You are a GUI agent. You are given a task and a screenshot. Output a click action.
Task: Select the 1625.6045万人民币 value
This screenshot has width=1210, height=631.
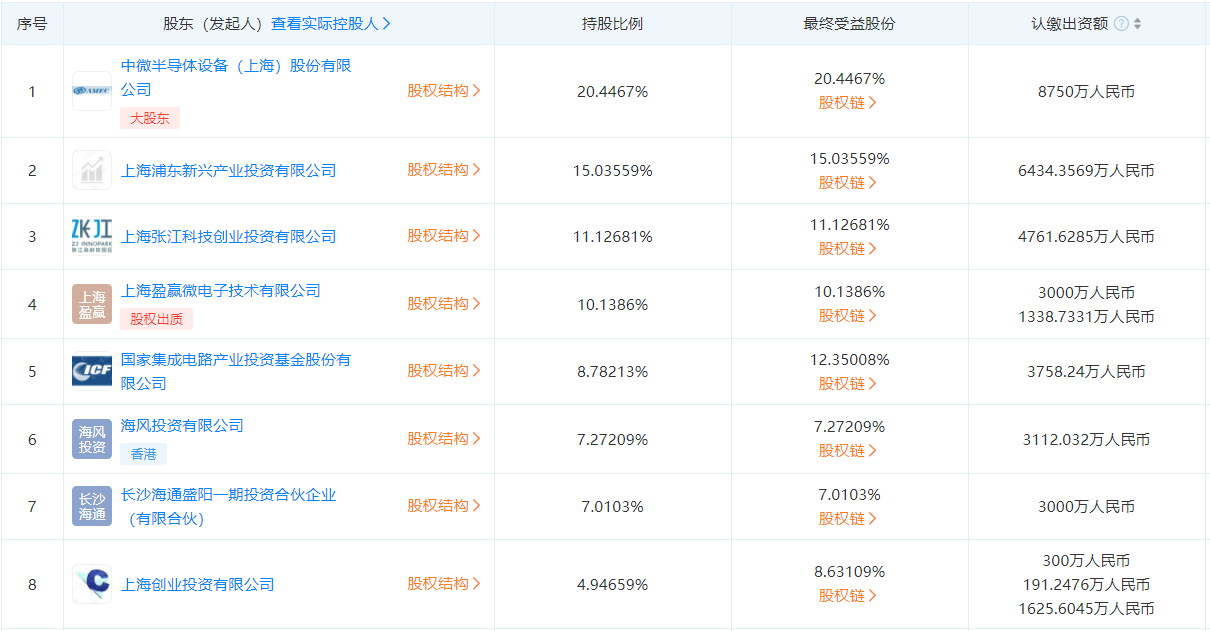[1086, 609]
